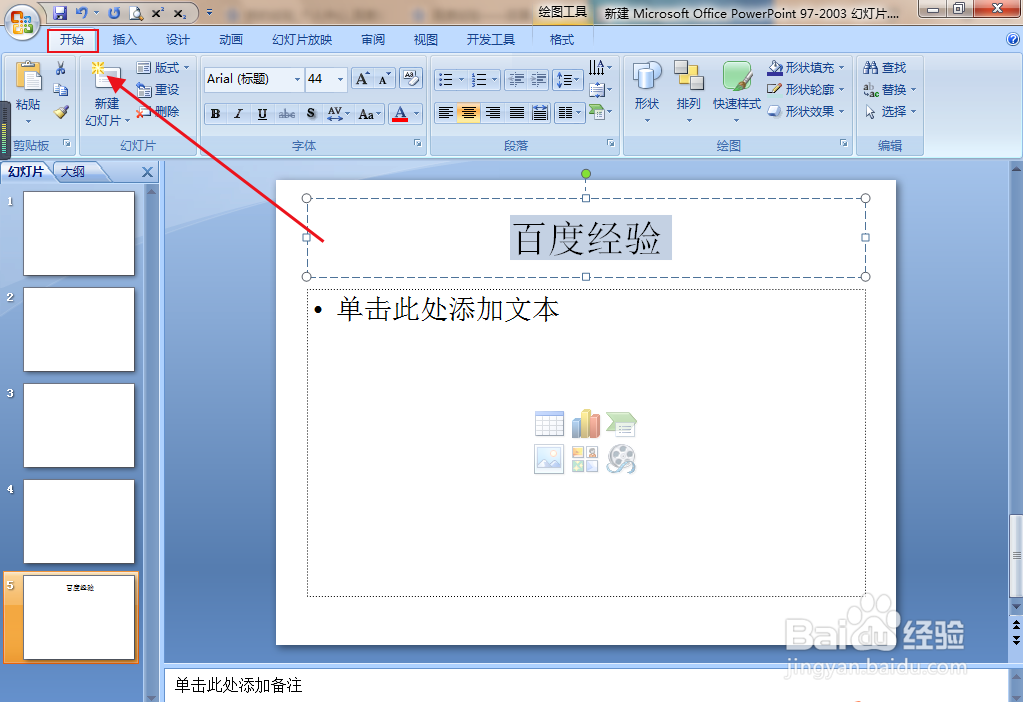Switch to the 设计 tab
This screenshot has height=702, width=1023.
177,40
